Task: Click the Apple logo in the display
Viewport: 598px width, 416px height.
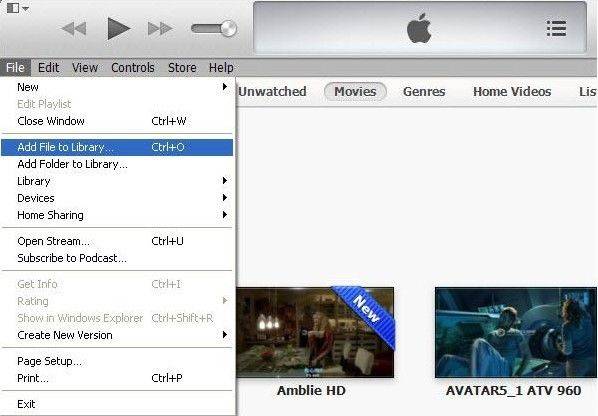Action: 419,28
